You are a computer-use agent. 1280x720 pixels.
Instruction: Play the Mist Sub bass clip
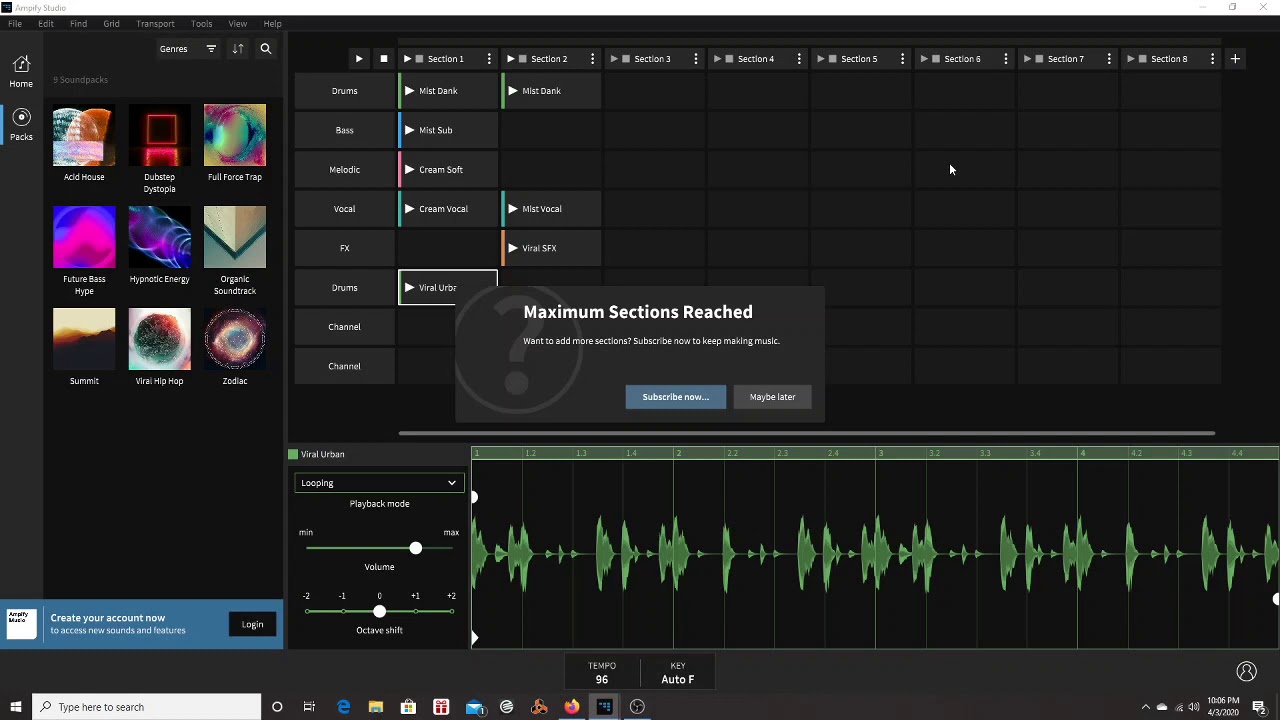(x=409, y=130)
